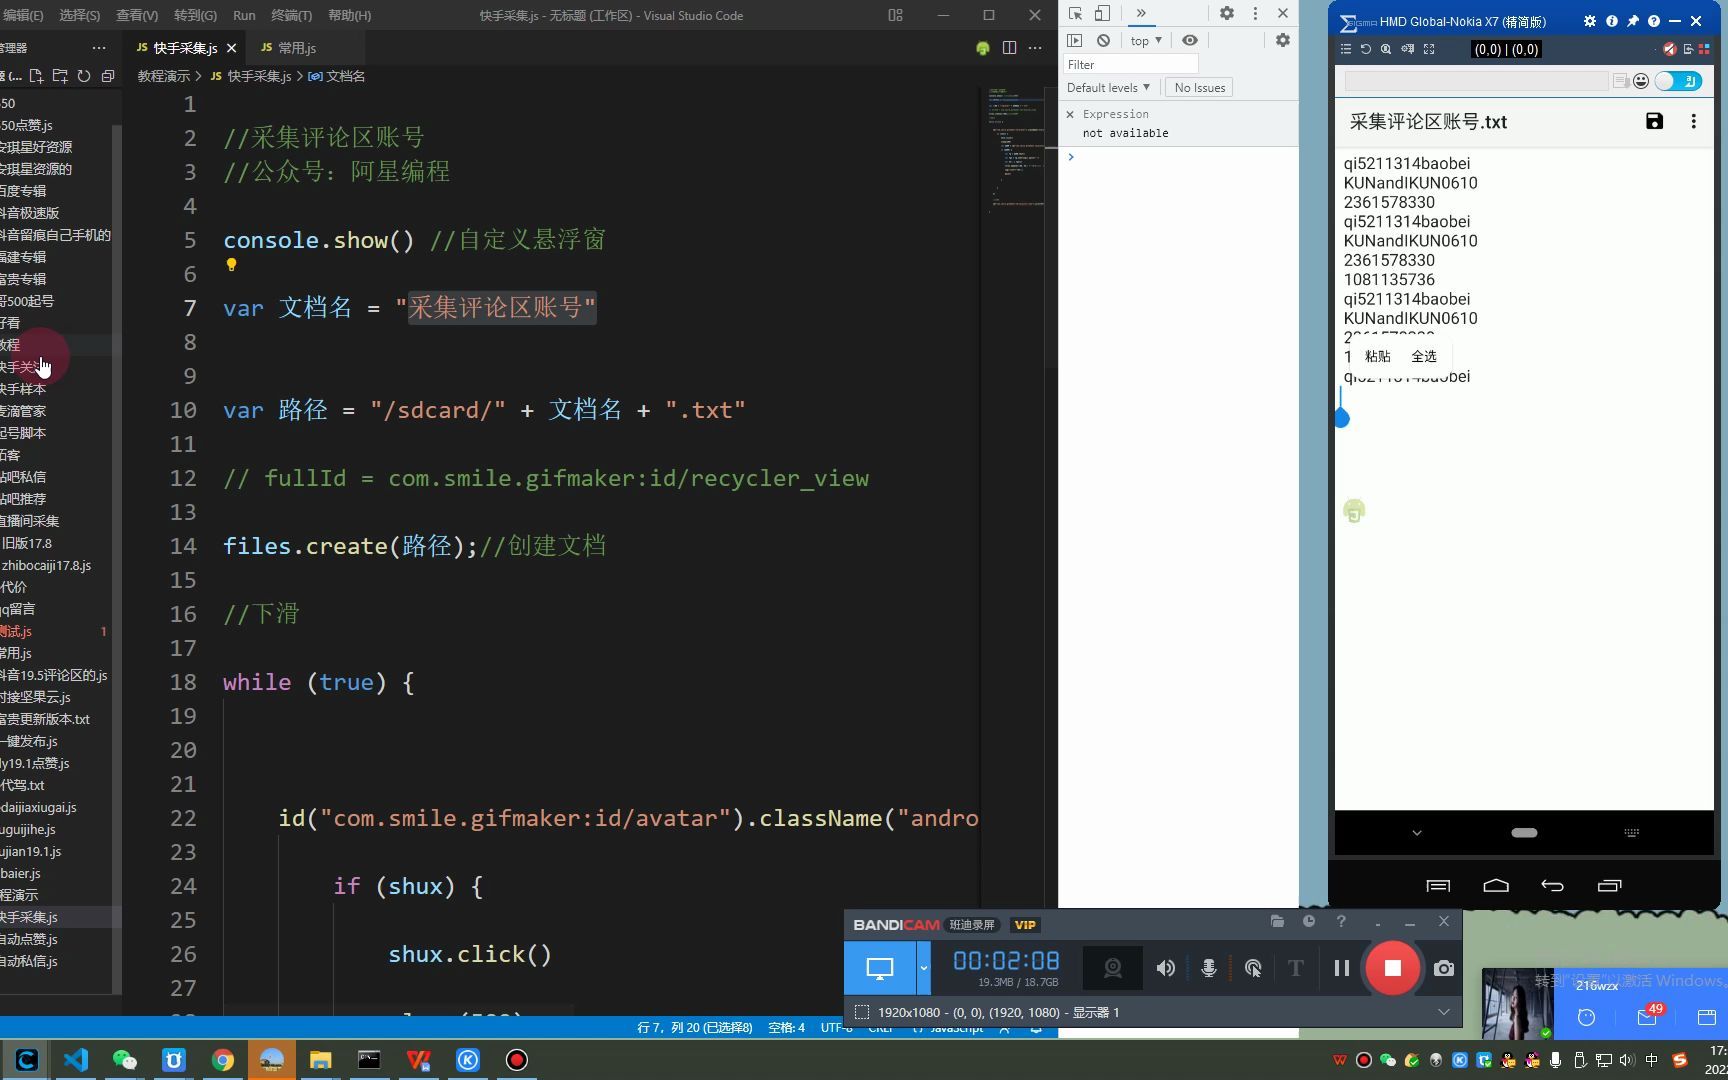Open the top context dropdown

coord(1146,41)
